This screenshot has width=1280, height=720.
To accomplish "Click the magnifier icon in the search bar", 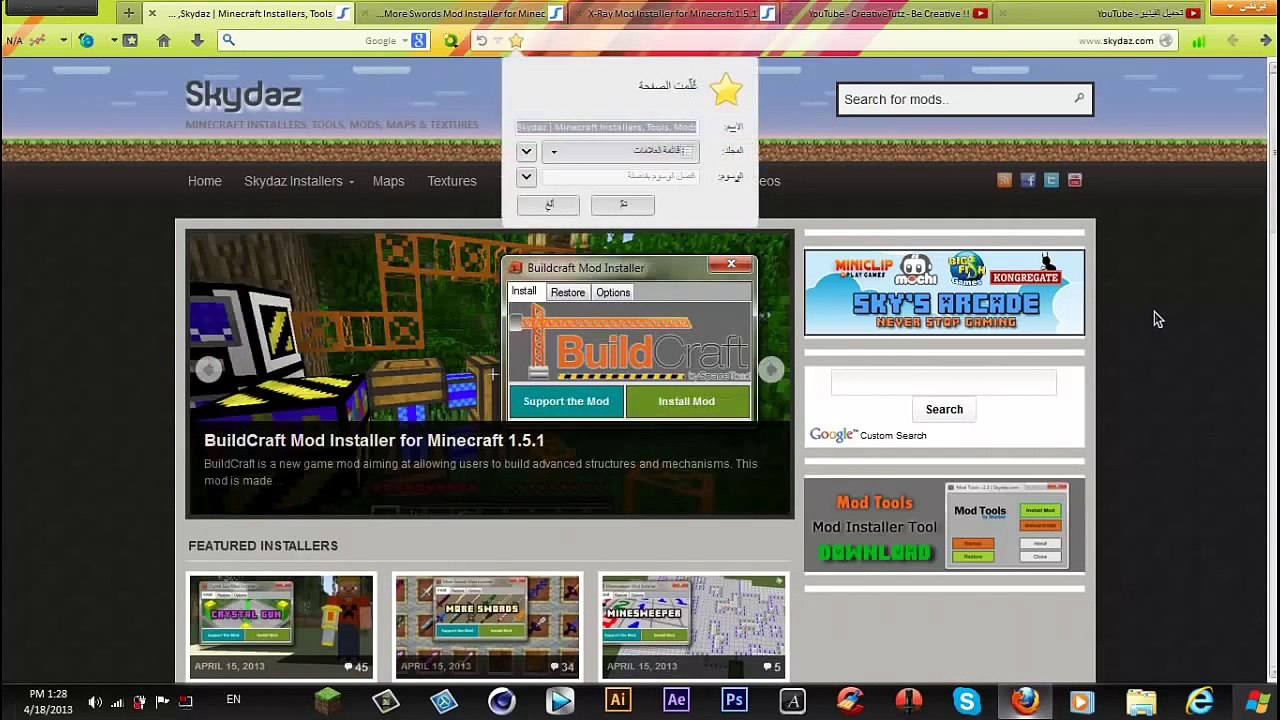I will click(x=228, y=40).
